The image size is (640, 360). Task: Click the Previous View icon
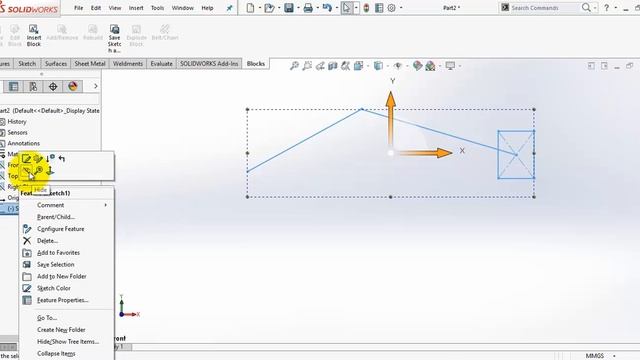click(x=320, y=66)
